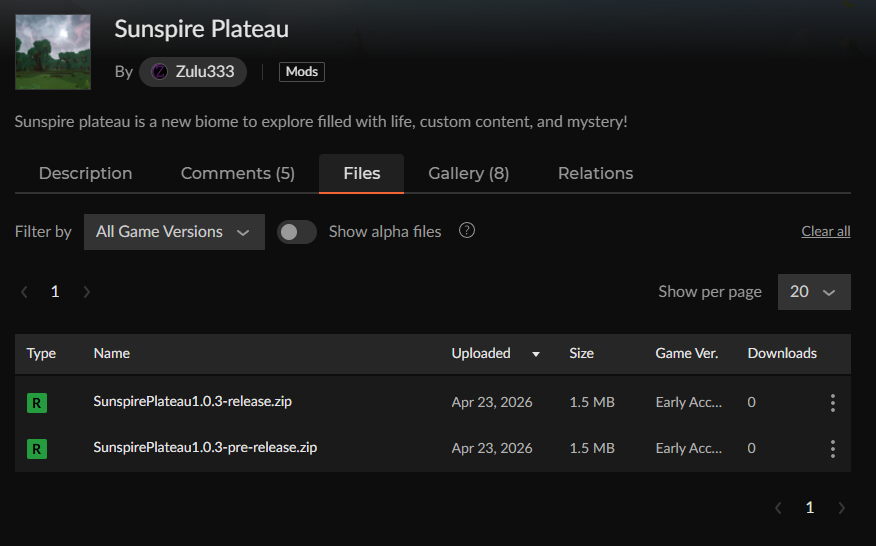Sort by the Name column header
The width and height of the screenshot is (876, 546).
(112, 353)
